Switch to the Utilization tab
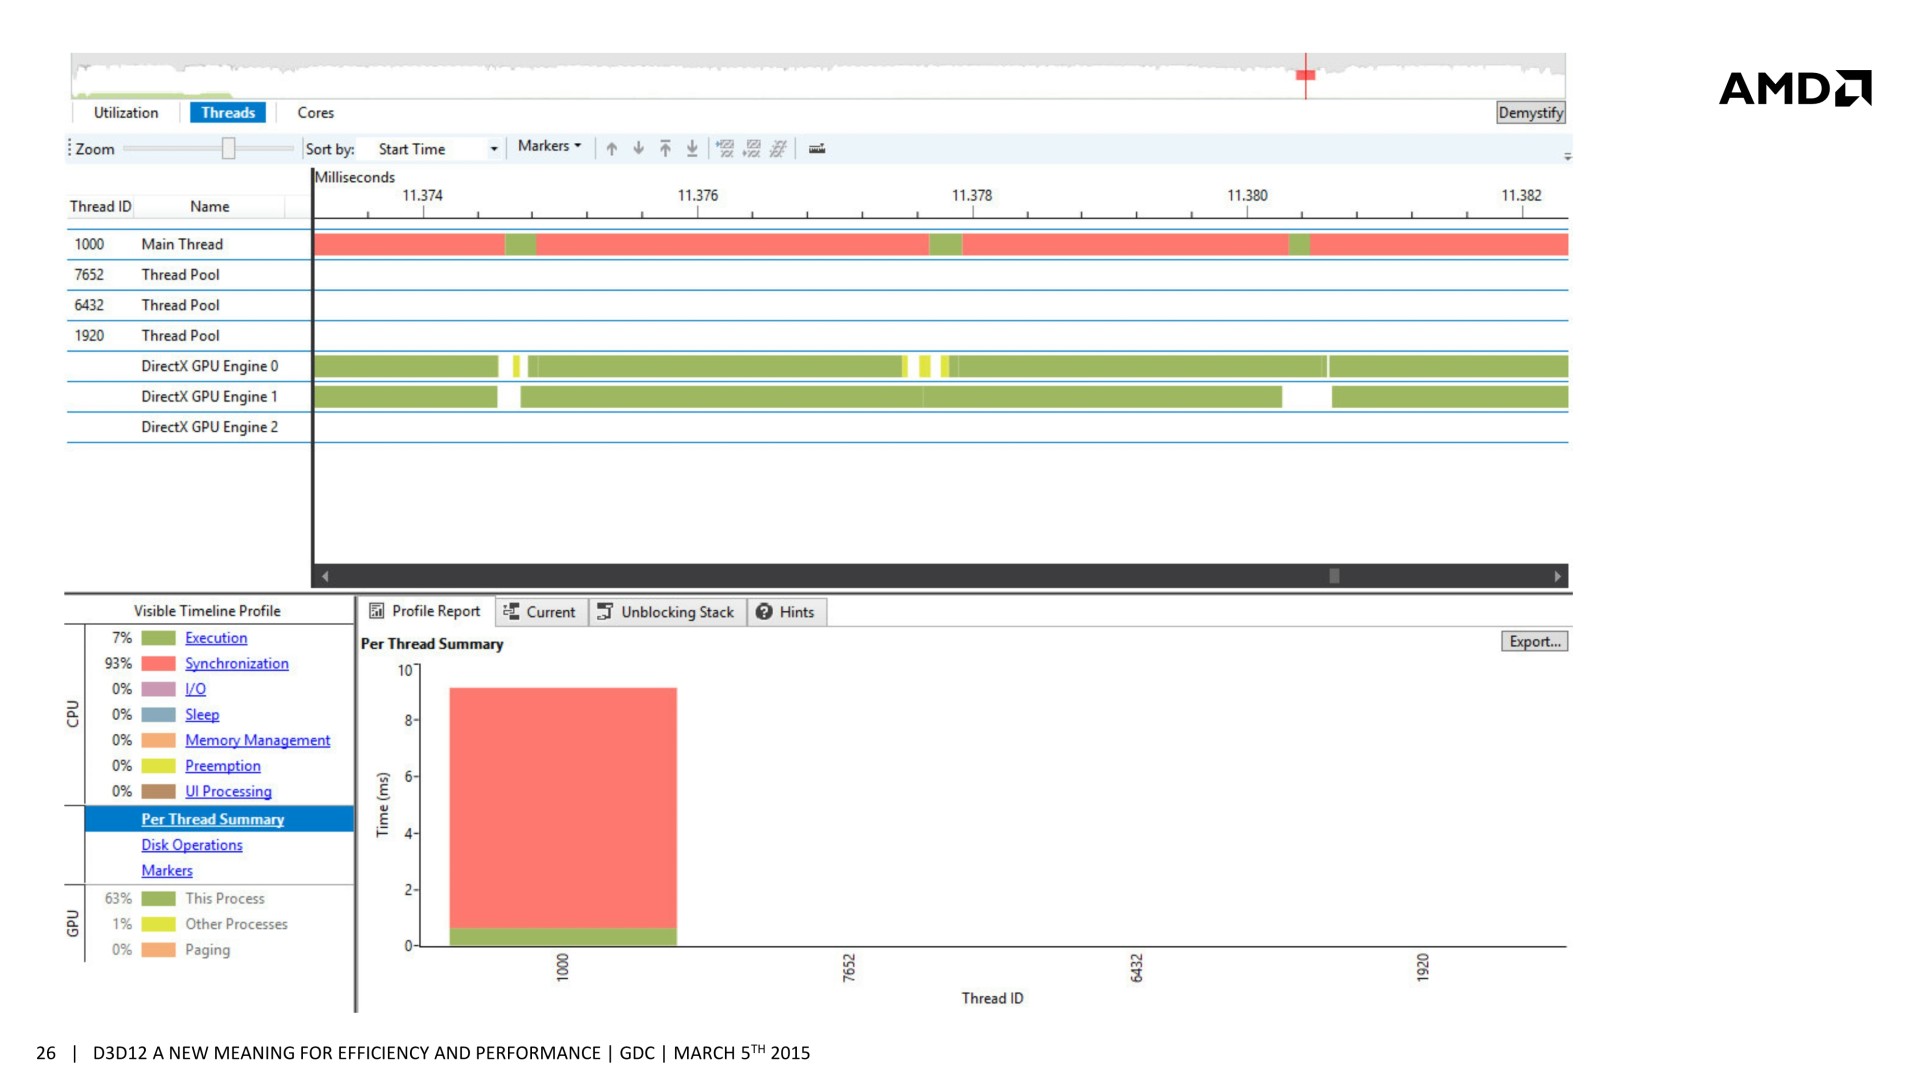1920x1080 pixels. [126, 113]
